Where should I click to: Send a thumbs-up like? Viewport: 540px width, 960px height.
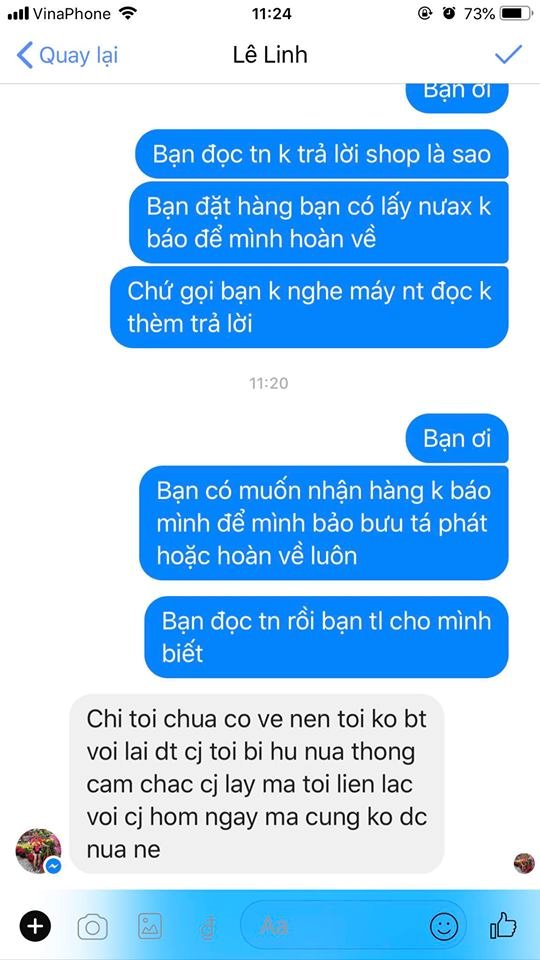(503, 925)
